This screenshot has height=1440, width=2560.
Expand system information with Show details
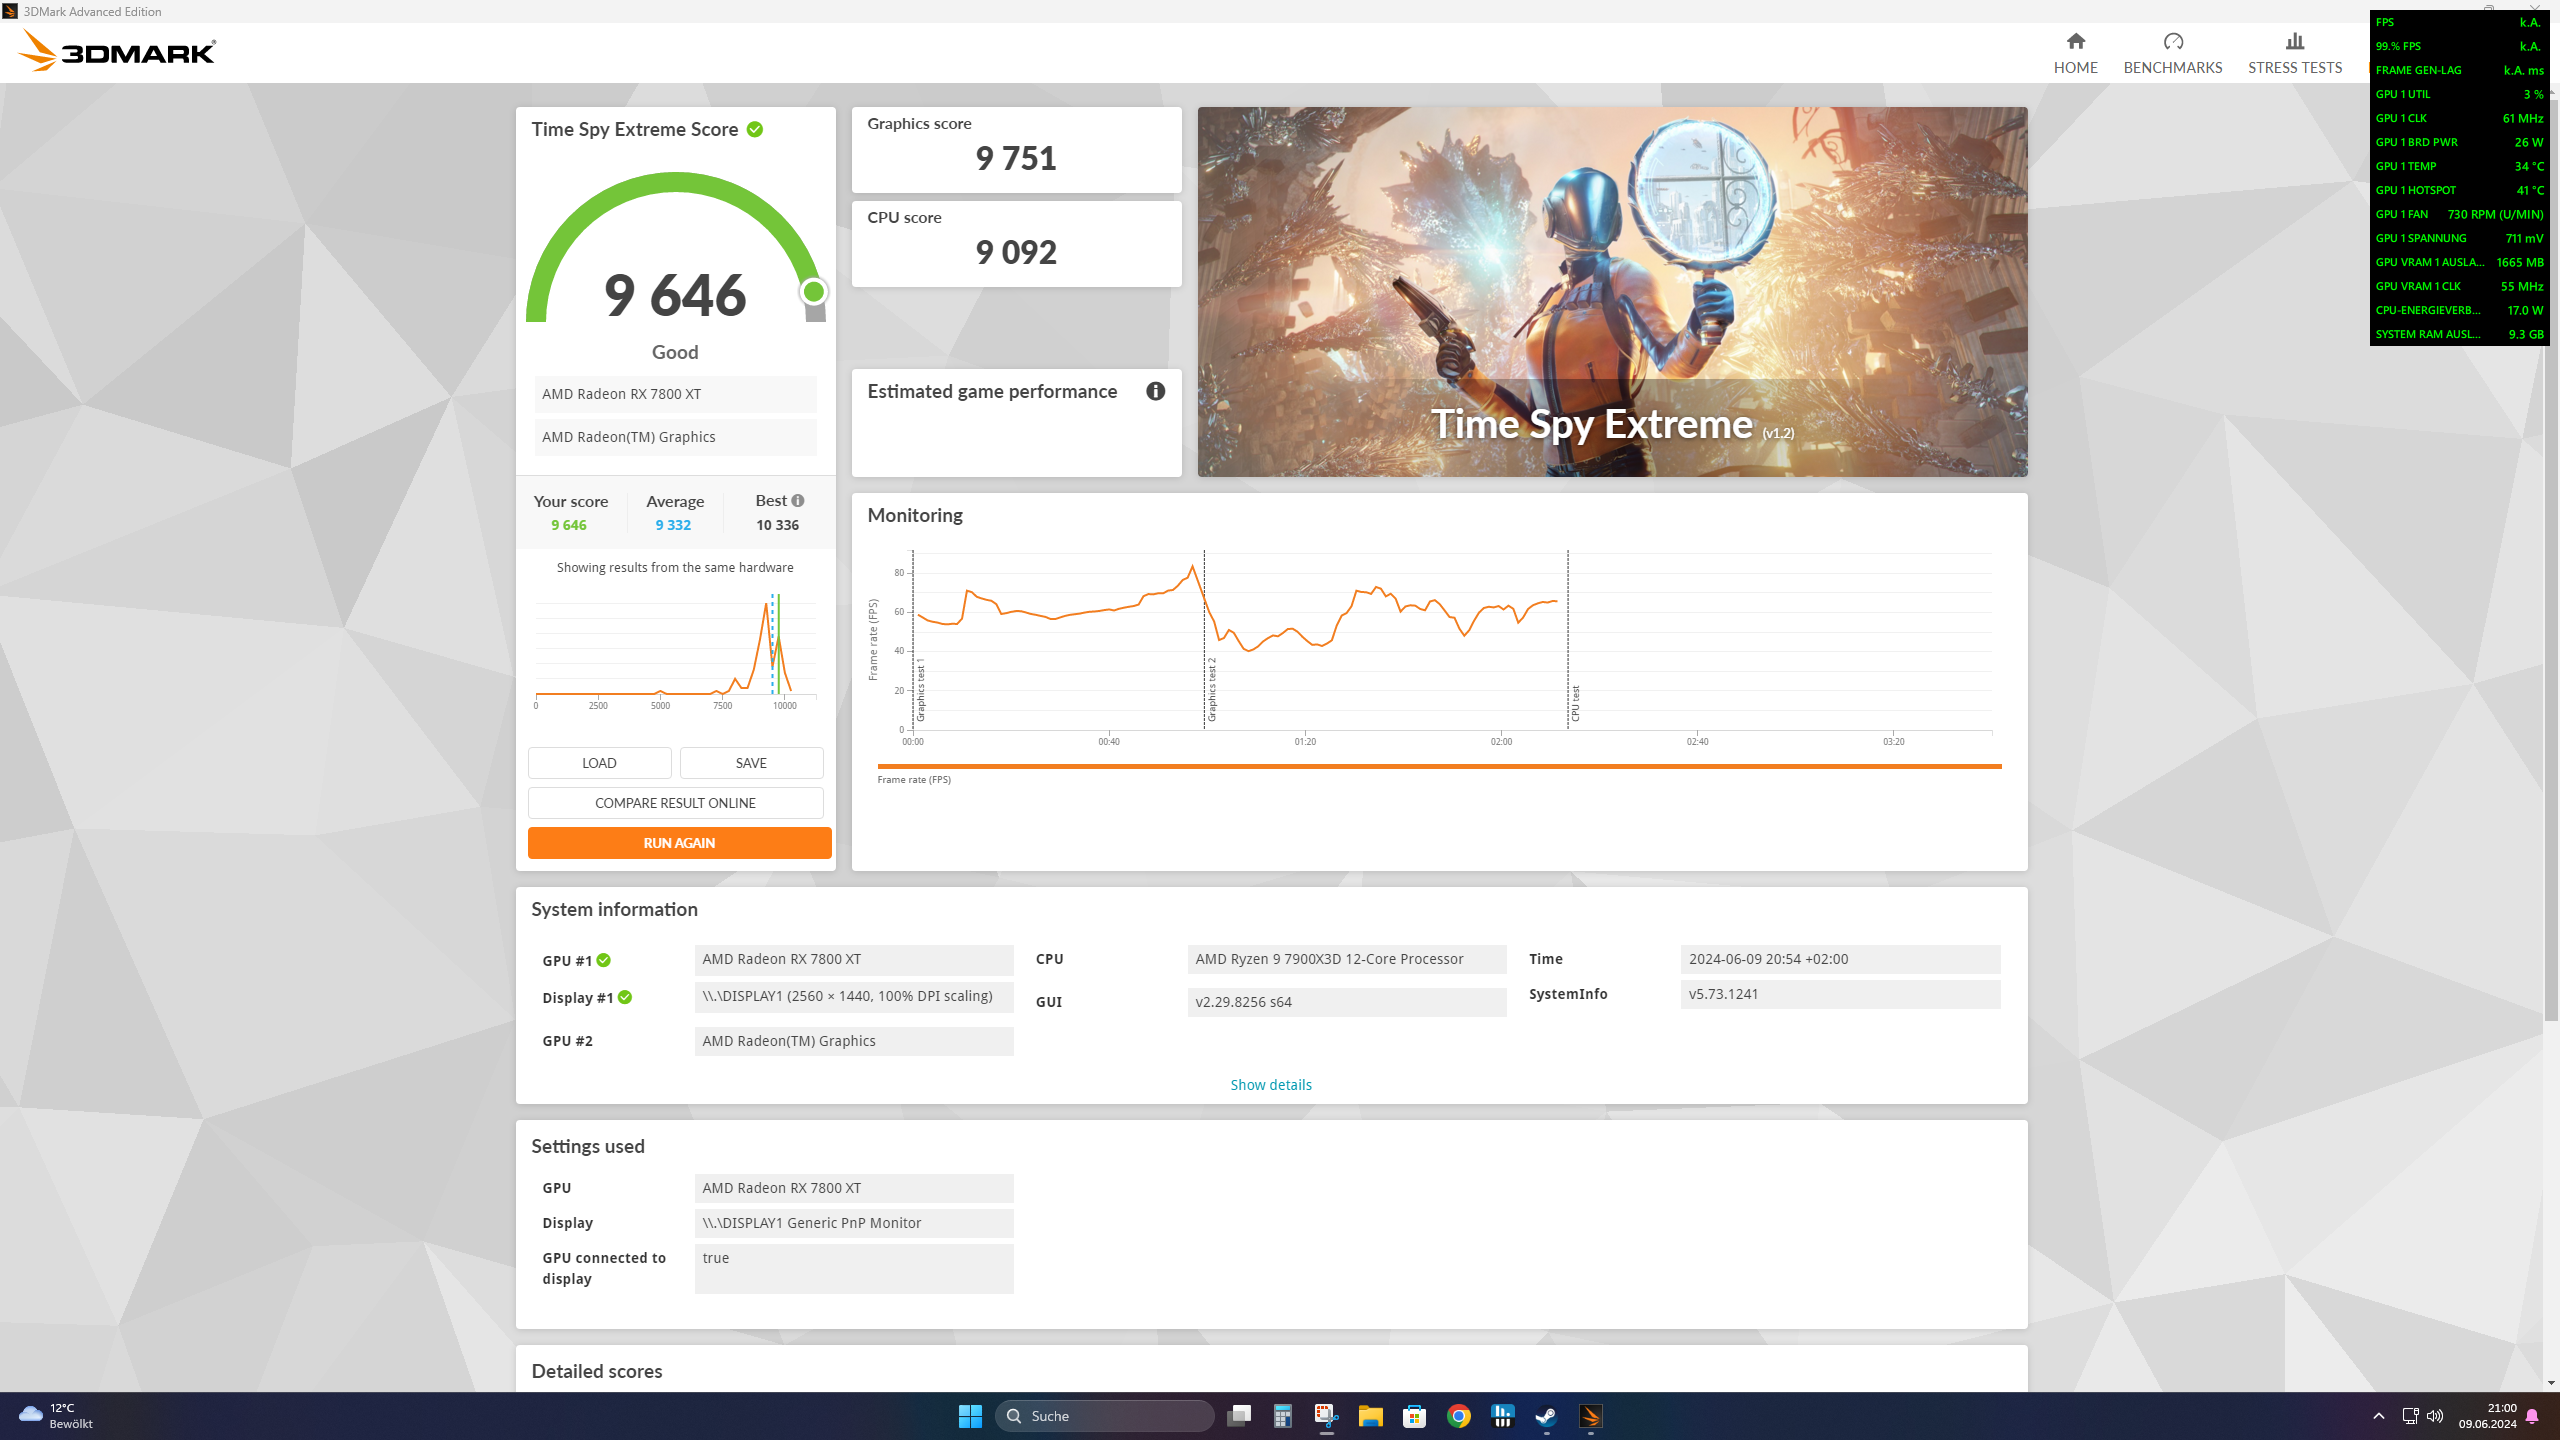1270,1084
